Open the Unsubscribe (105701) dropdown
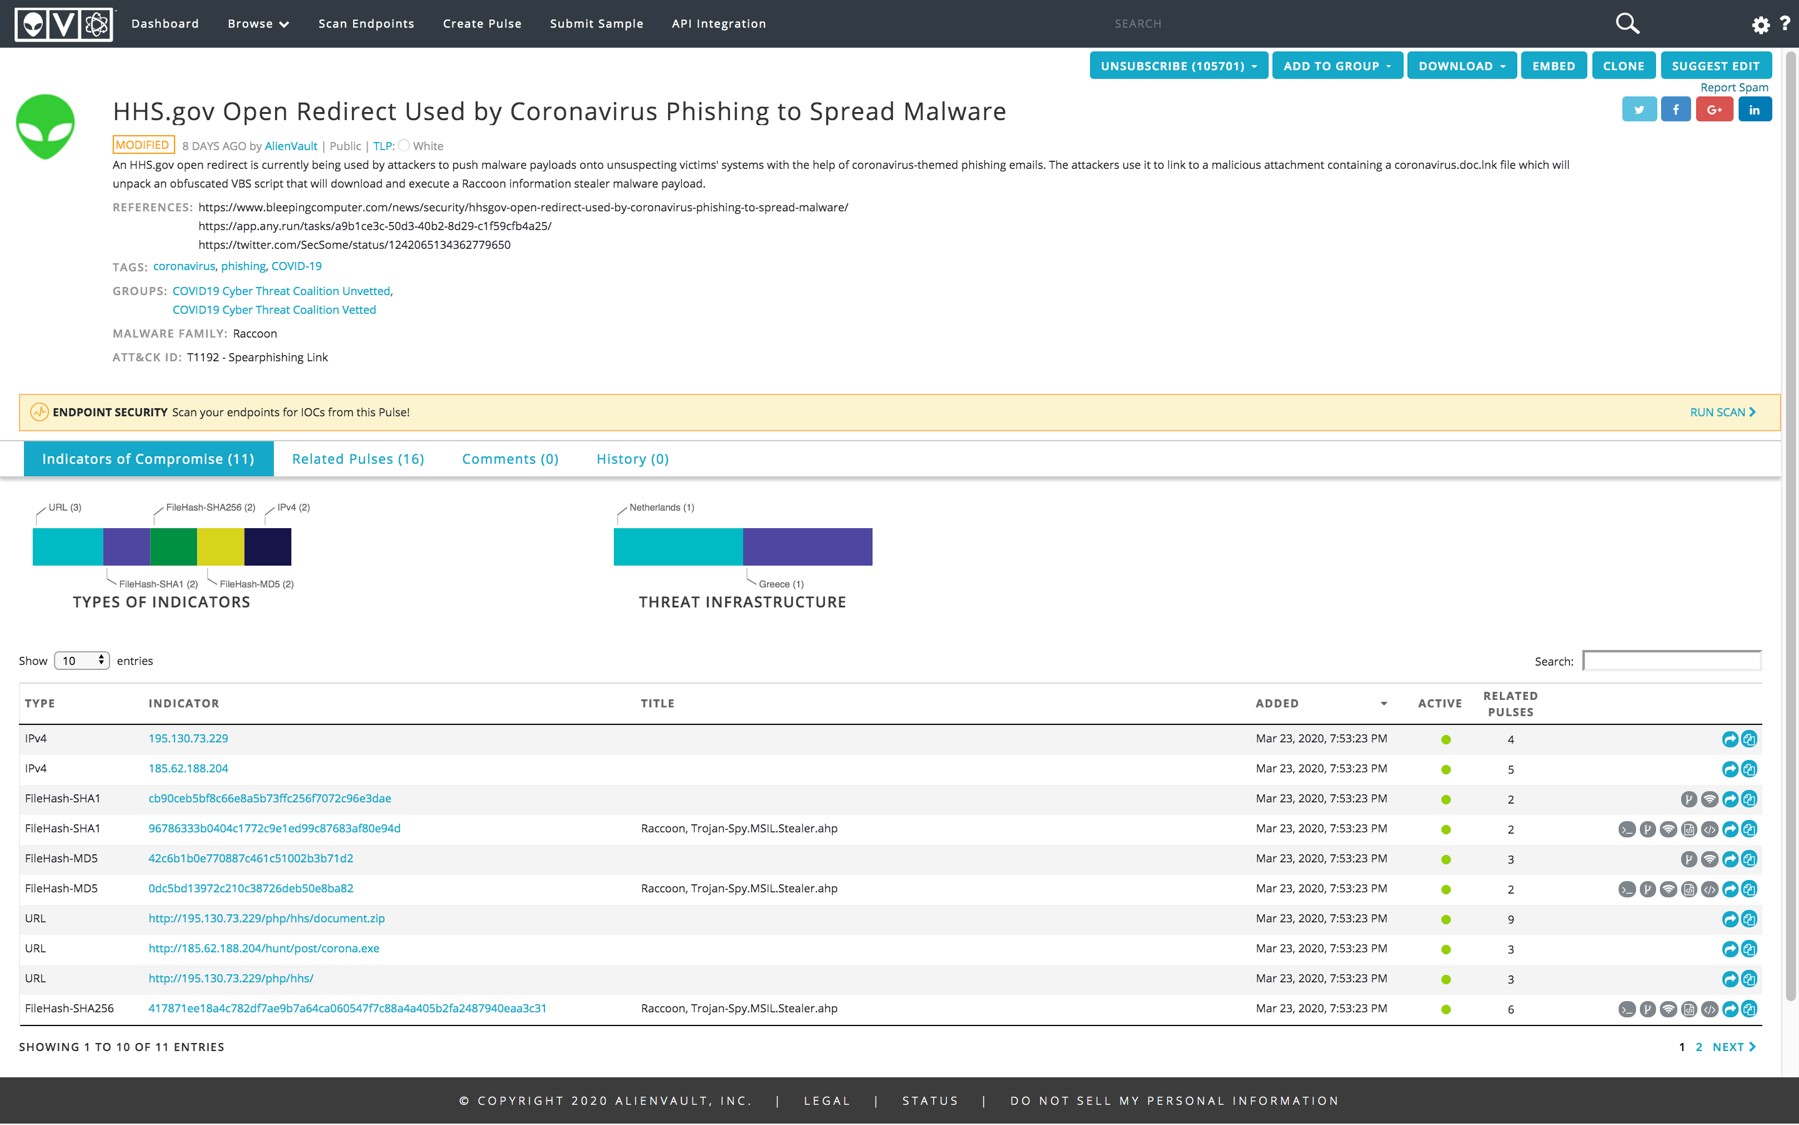This screenshot has width=1799, height=1125. (x=1179, y=66)
